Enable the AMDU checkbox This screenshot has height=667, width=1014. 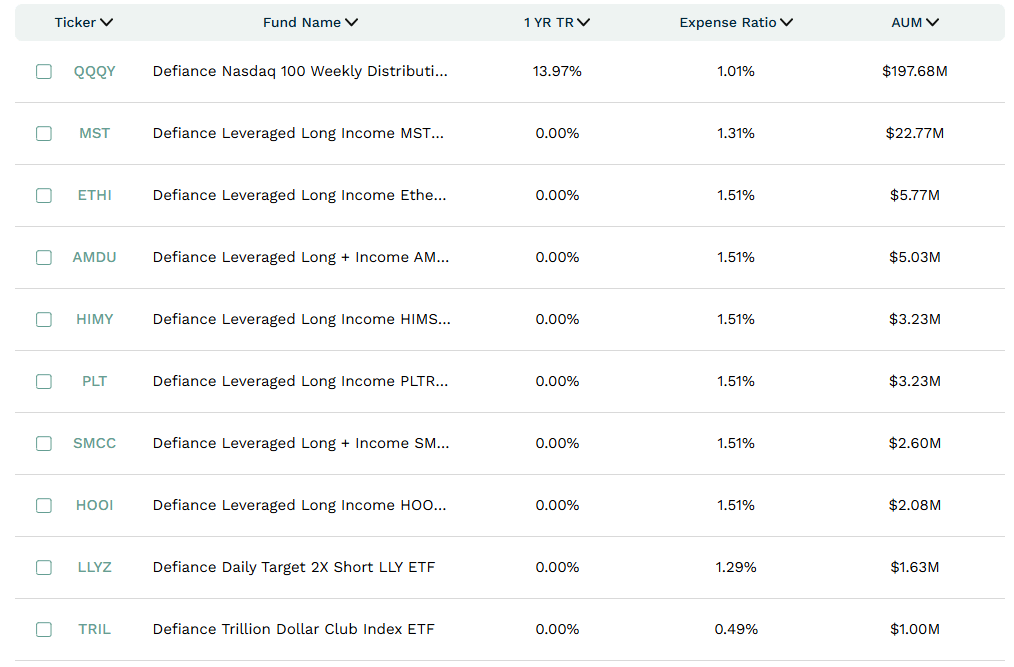point(44,257)
